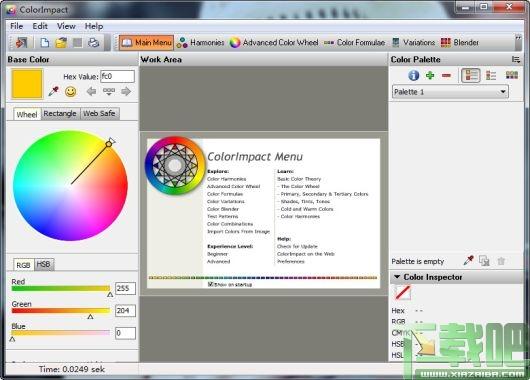Click the Blue slider track

(x=61, y=333)
